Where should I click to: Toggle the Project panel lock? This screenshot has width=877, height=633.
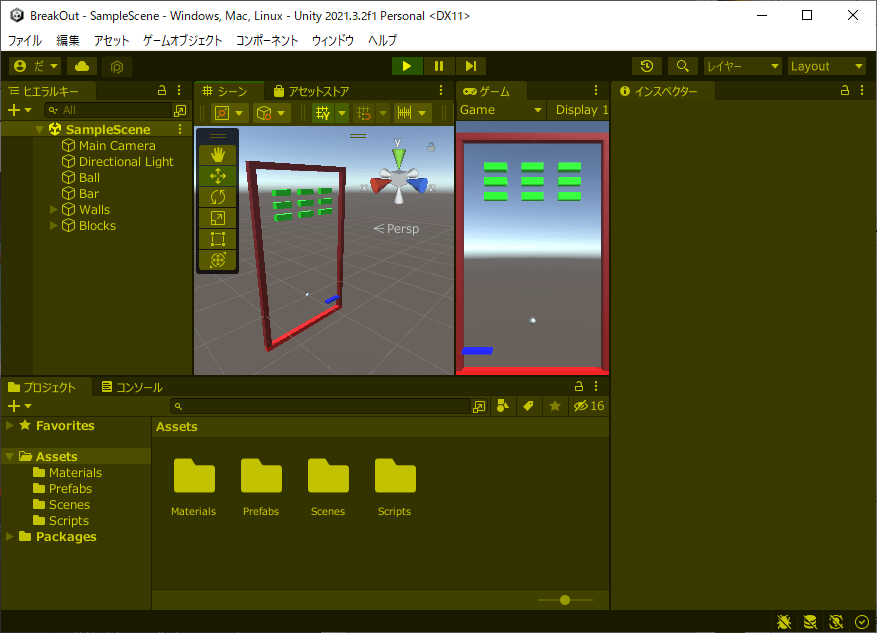point(579,386)
